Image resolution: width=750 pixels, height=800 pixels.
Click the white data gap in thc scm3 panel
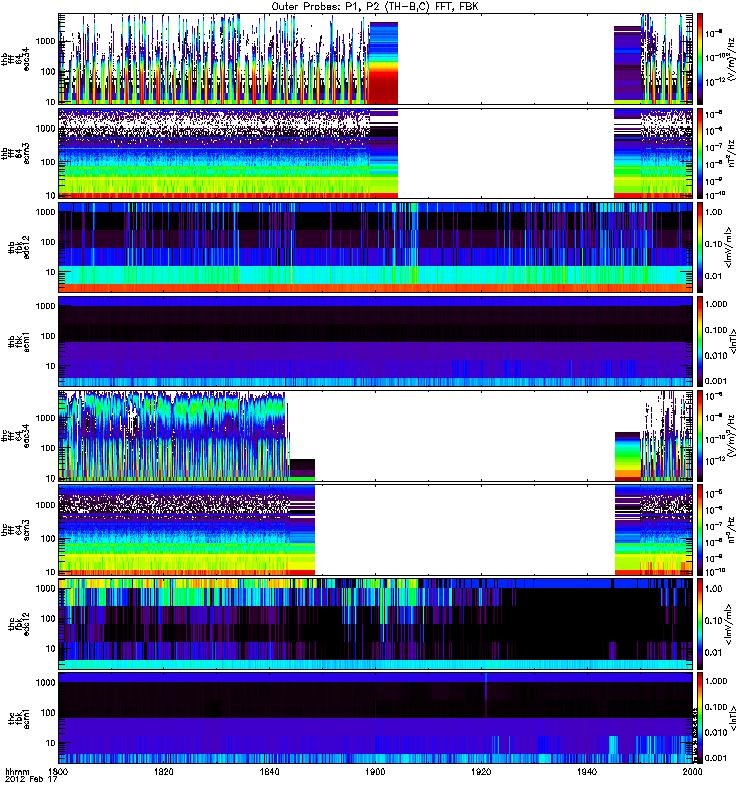pos(465,529)
